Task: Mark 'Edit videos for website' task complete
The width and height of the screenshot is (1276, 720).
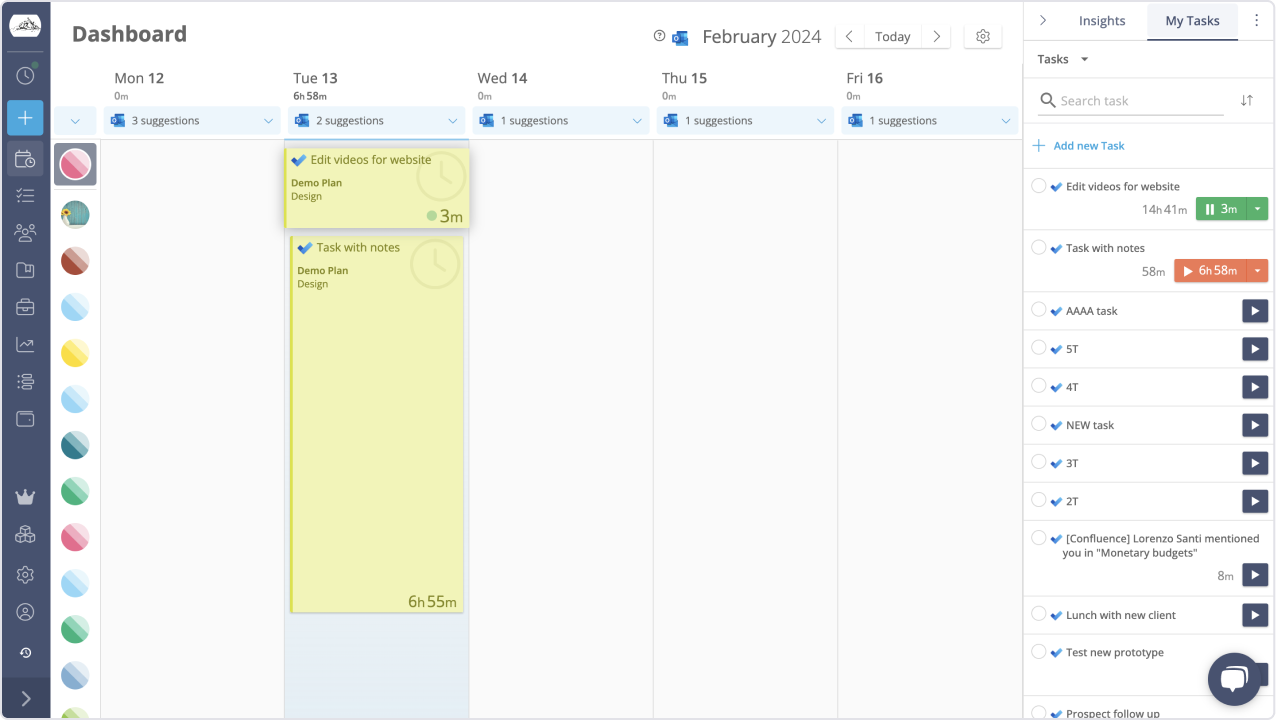Action: coord(1038,186)
